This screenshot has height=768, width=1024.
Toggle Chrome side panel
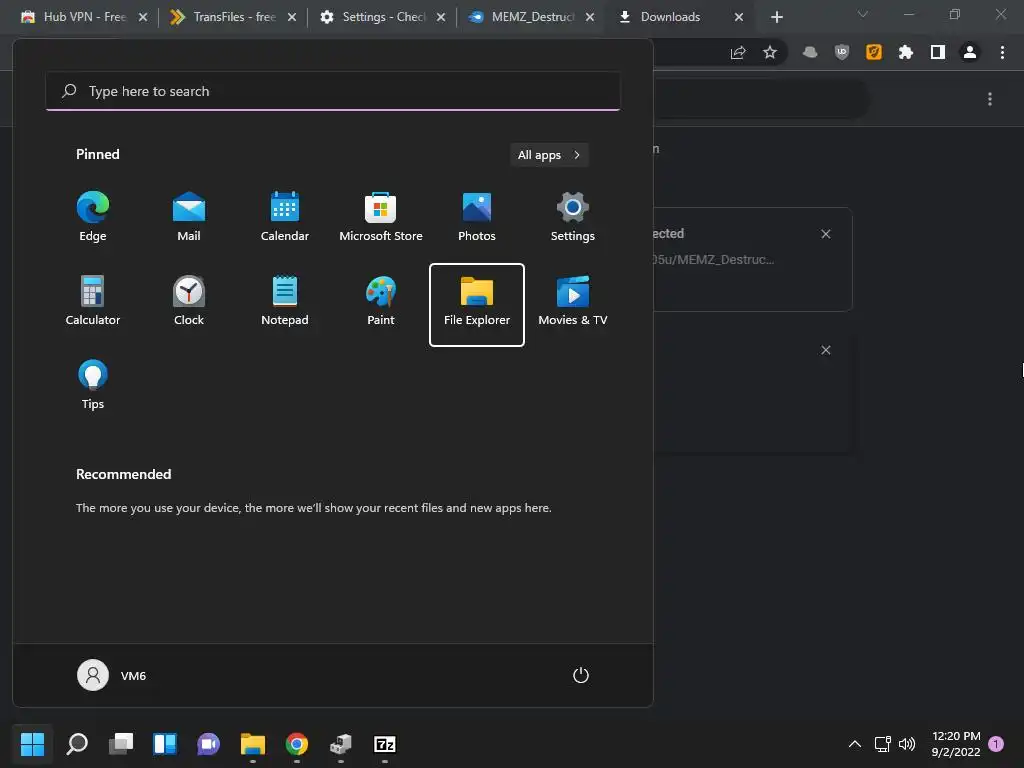tap(938, 52)
